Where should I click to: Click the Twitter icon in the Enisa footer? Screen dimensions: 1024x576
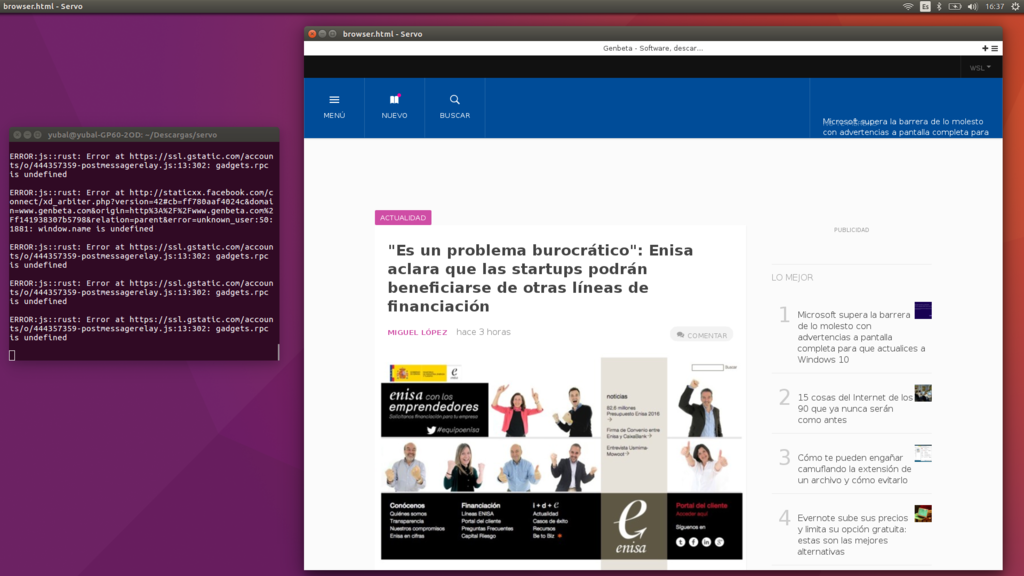(x=679, y=542)
